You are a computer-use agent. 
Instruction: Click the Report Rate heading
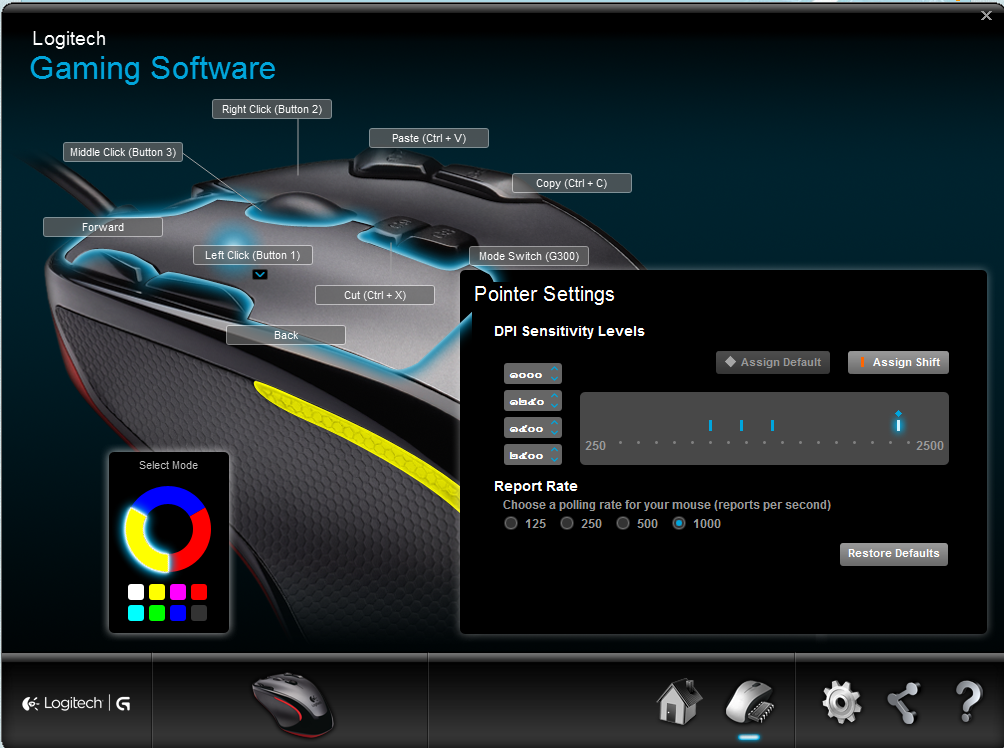point(536,486)
